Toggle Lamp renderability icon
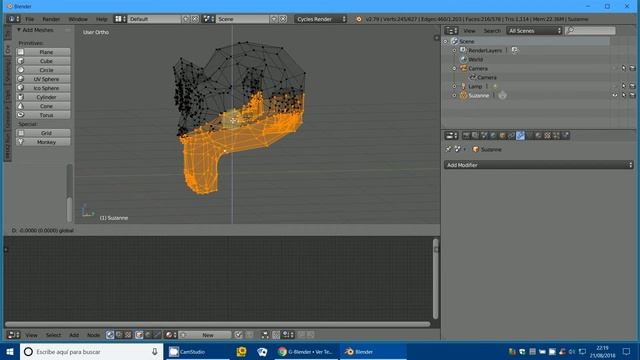This screenshot has width=640, height=360. click(x=632, y=86)
